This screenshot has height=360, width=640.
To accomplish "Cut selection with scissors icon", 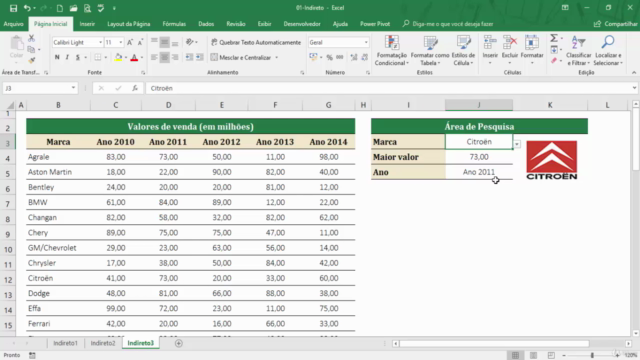I will 31,38.
